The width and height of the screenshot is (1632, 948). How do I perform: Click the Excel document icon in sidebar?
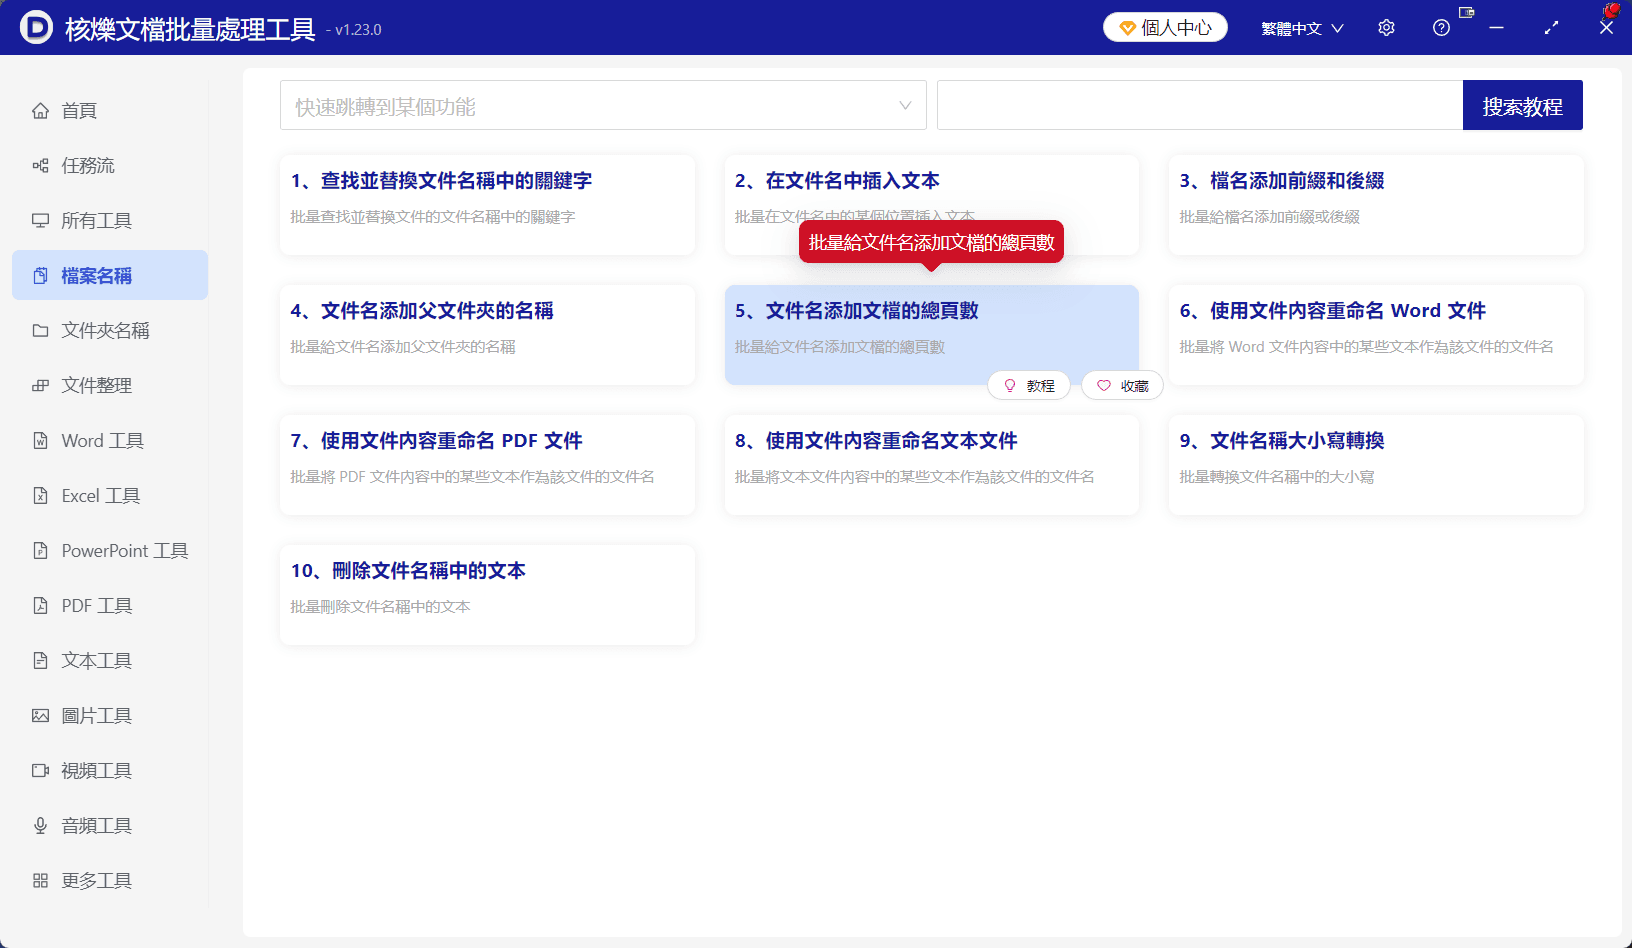pyautogui.click(x=40, y=496)
